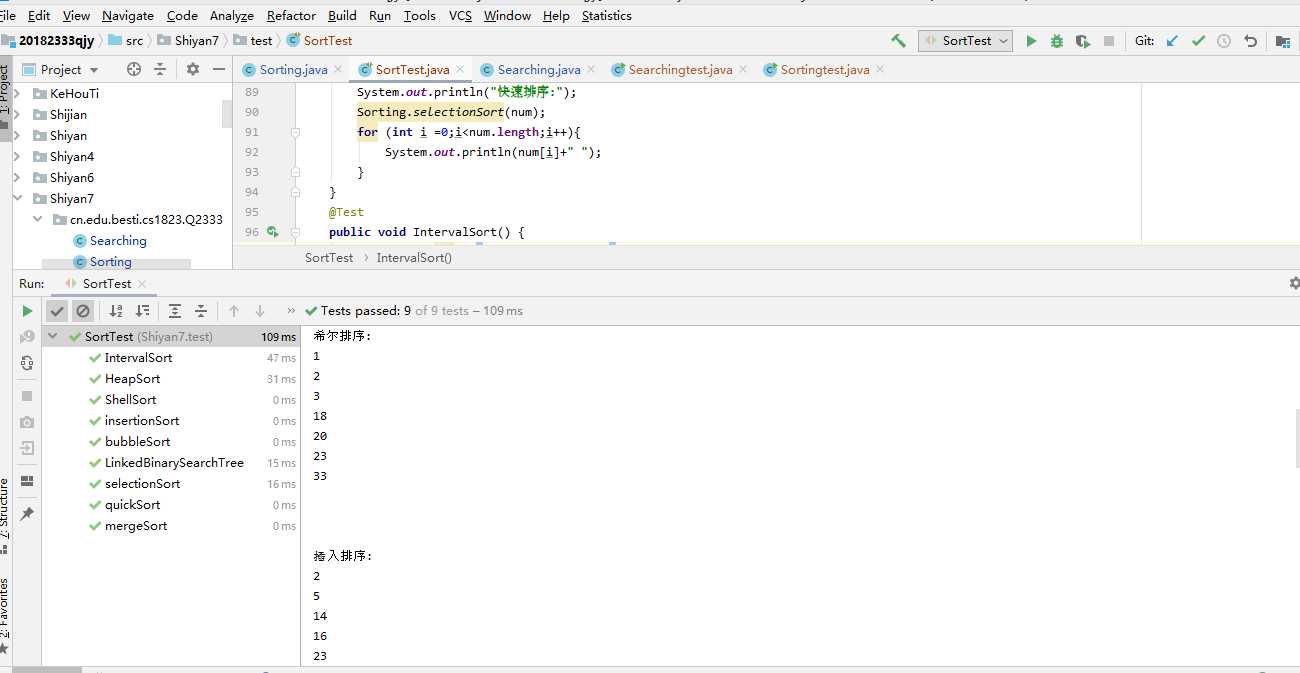
Task: Click the Run panel stop square icon
Action: coord(27,396)
